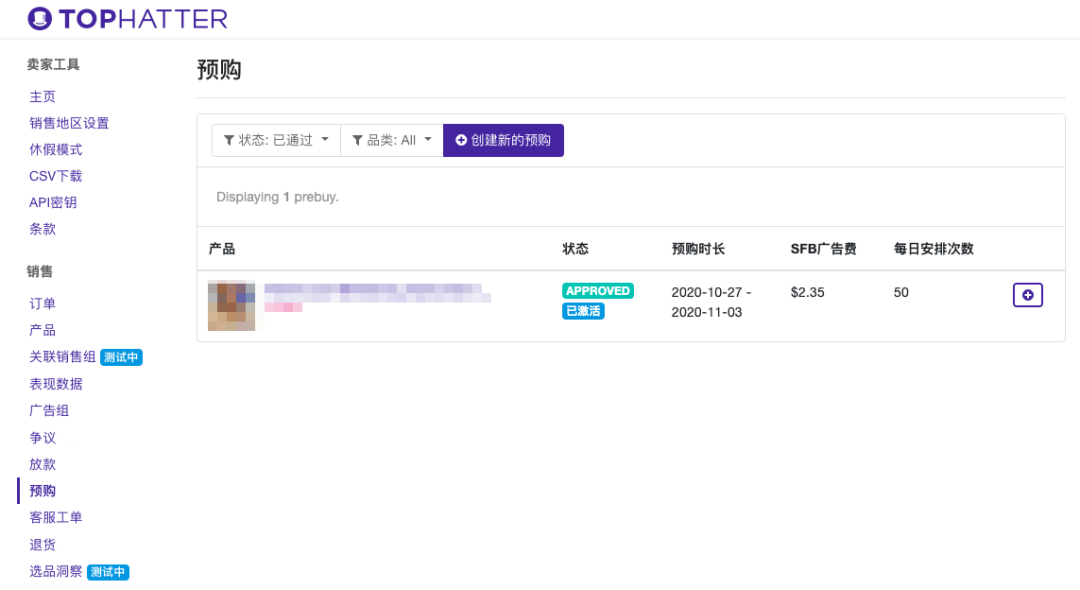
Task: Open 关联销售组 in sidebar
Action: [x=62, y=357]
